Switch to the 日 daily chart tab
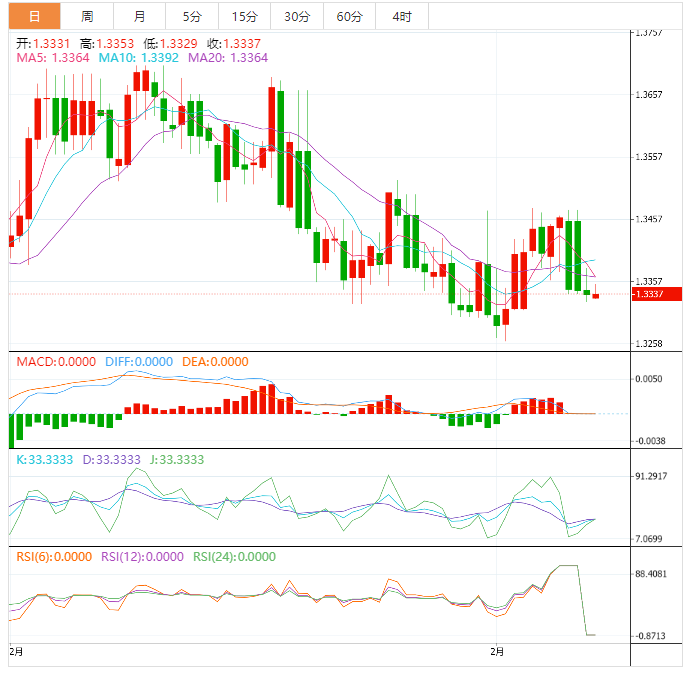 point(34,16)
